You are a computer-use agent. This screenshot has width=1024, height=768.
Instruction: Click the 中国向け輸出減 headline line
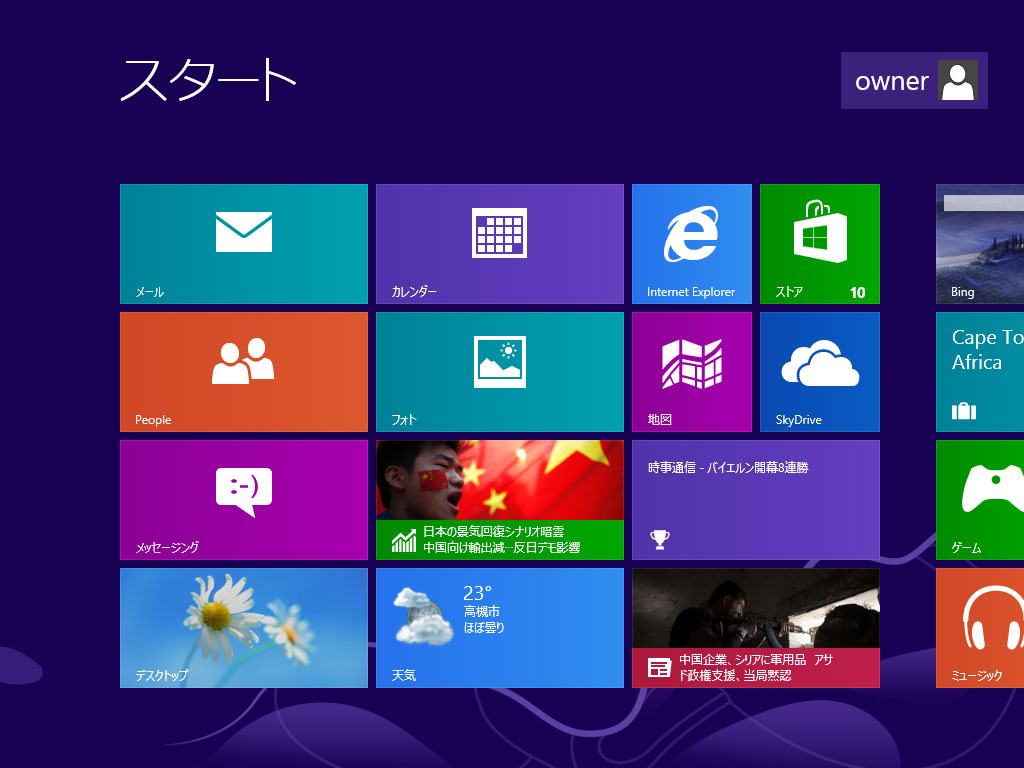tap(502, 548)
